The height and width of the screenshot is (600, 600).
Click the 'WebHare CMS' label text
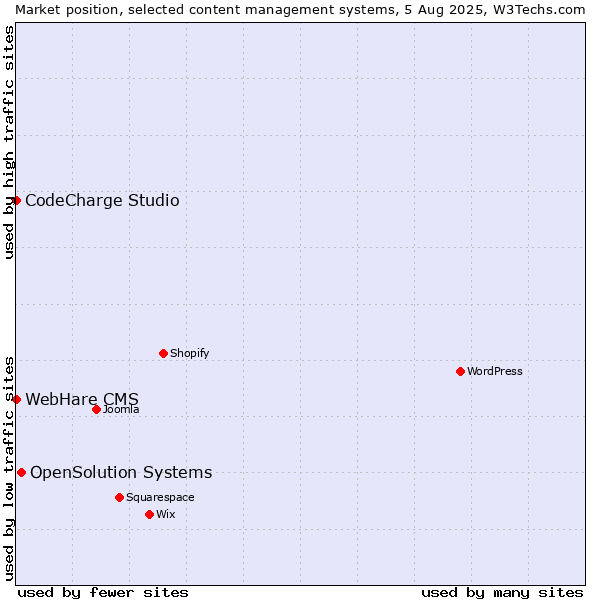[x=82, y=399]
